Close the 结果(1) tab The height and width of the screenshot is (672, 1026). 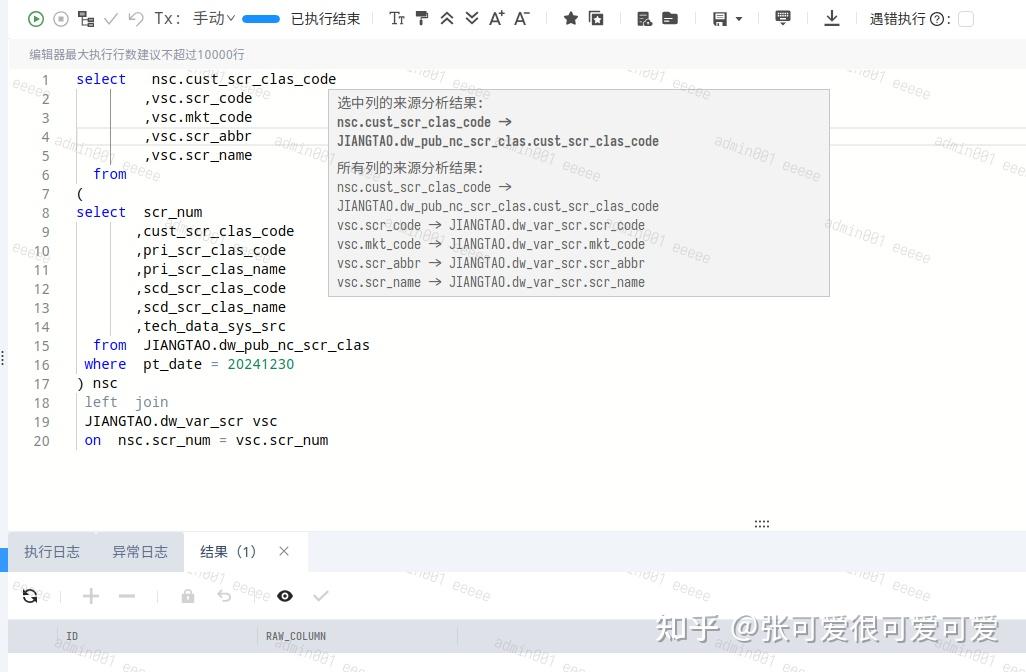point(283,551)
